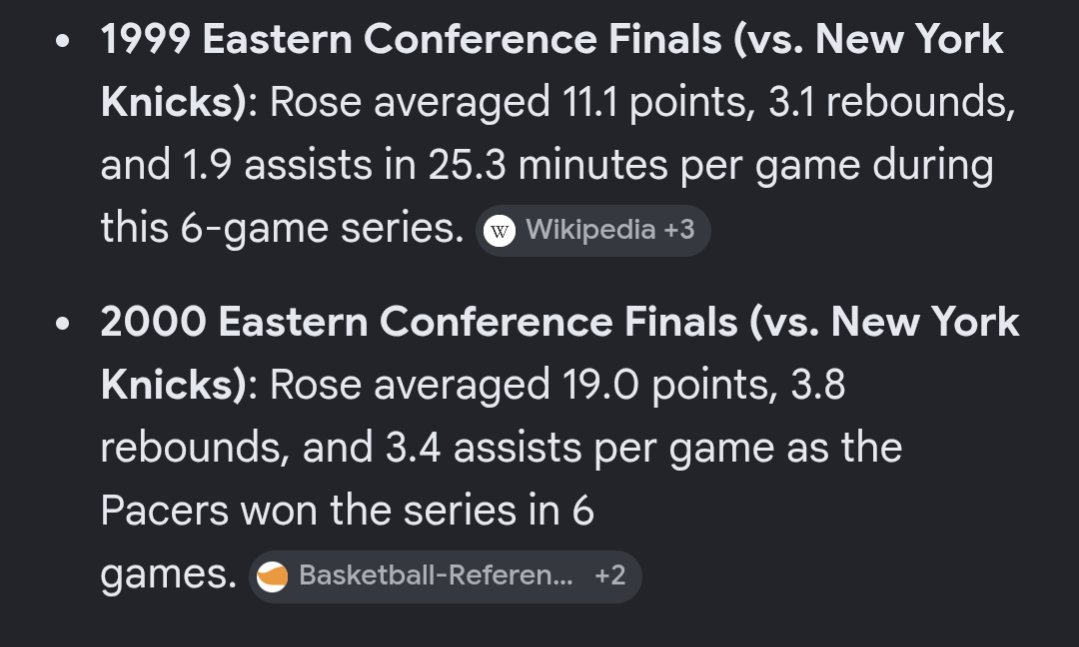
Task: Click the Wikipedia W logo icon
Action: (499, 231)
